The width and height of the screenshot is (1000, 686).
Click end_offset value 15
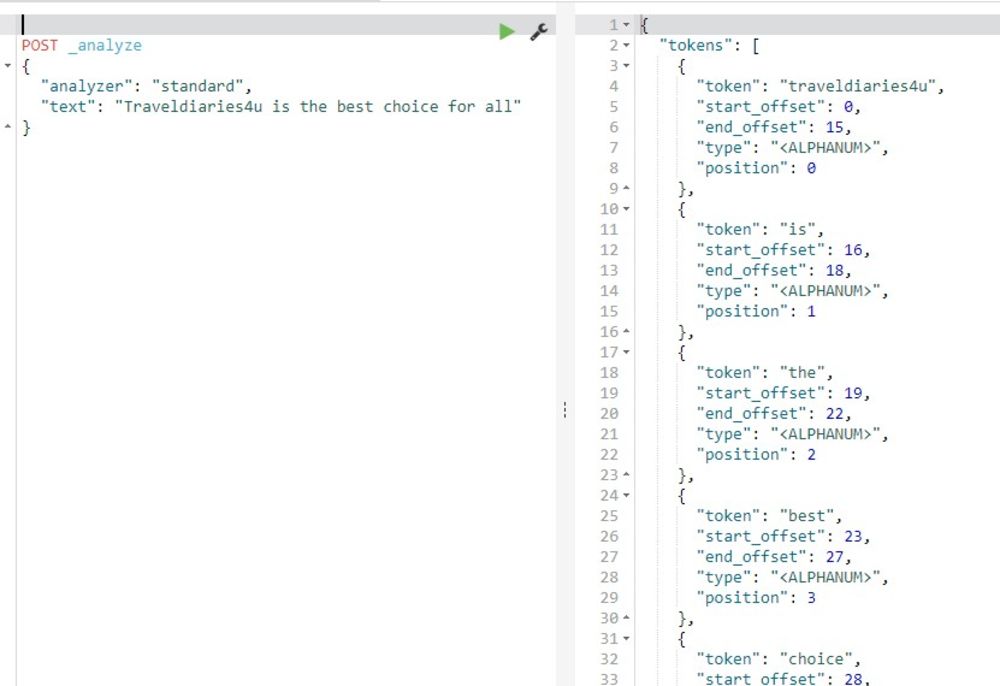click(x=834, y=127)
